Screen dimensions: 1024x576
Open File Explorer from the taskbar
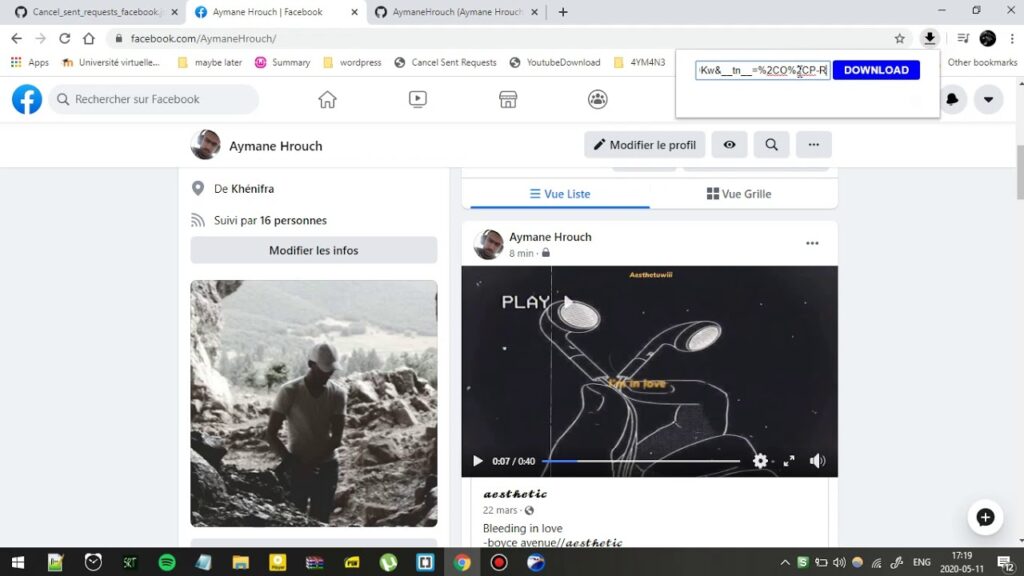[240, 562]
